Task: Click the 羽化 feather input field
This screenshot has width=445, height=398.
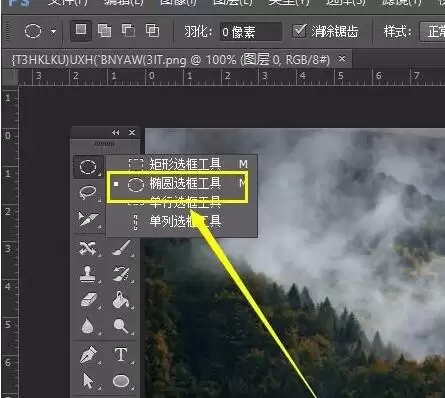Action: point(250,32)
